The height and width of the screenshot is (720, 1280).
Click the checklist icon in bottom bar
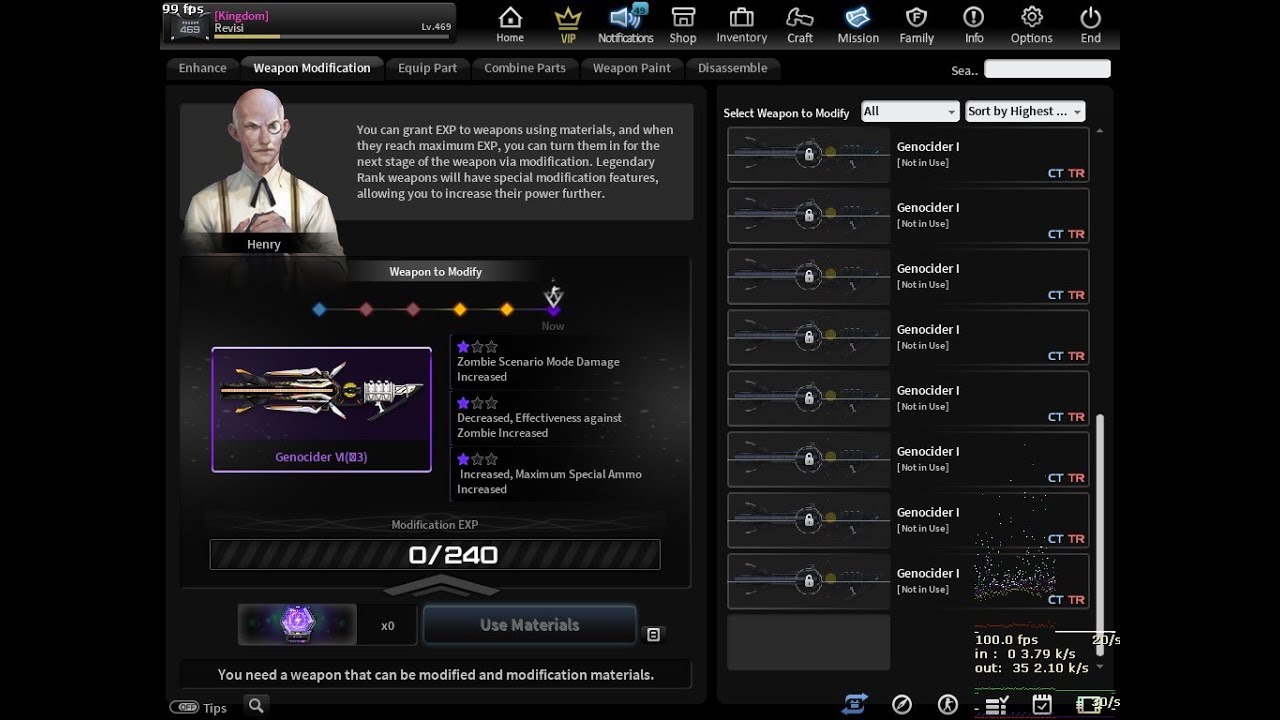pos(996,705)
